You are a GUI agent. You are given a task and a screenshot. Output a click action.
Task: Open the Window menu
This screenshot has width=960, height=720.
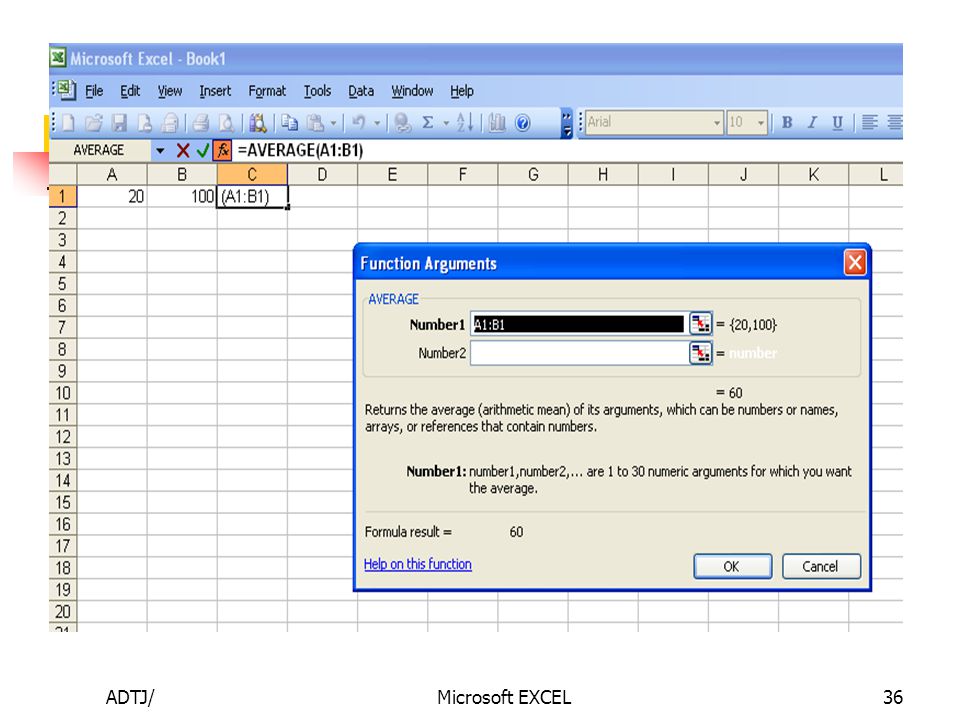coord(412,91)
